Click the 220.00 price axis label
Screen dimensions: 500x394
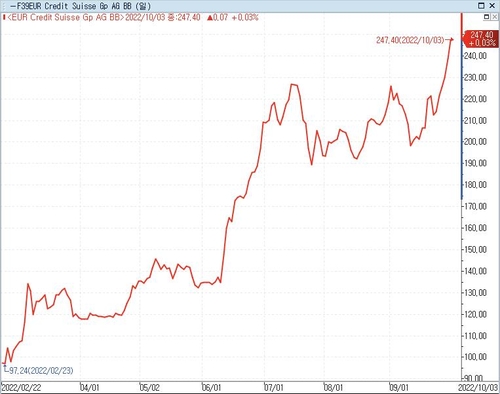pos(475,99)
